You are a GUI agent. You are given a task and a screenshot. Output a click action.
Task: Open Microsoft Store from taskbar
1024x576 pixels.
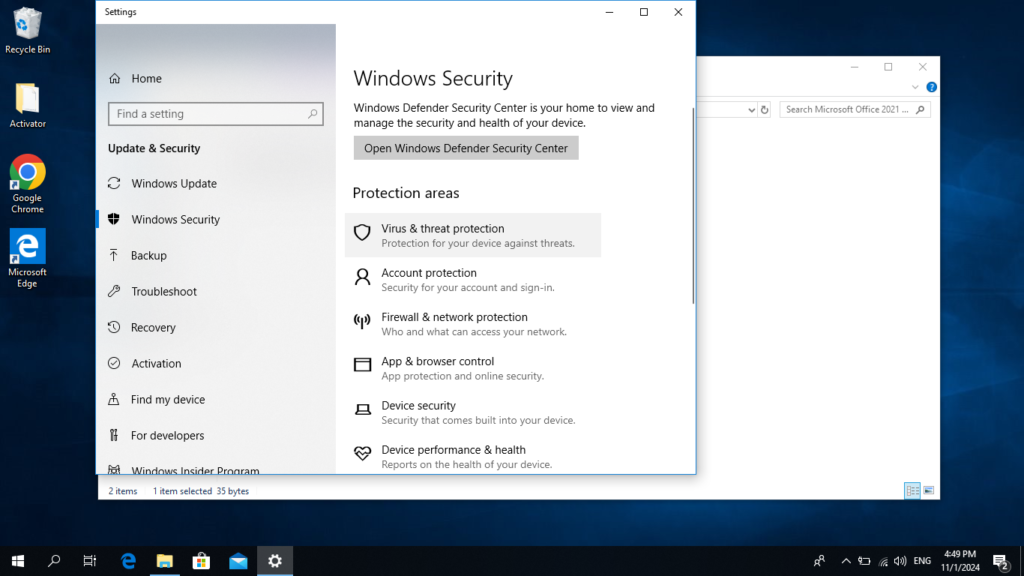(201, 561)
